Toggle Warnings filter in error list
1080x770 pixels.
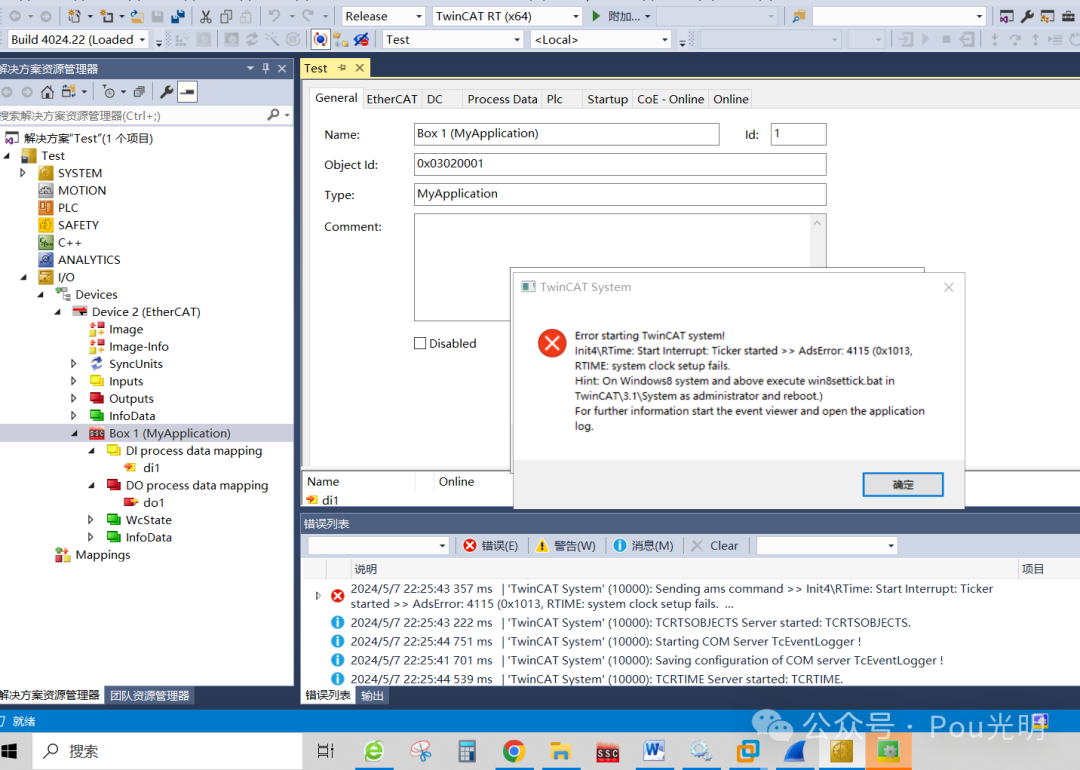tap(566, 545)
